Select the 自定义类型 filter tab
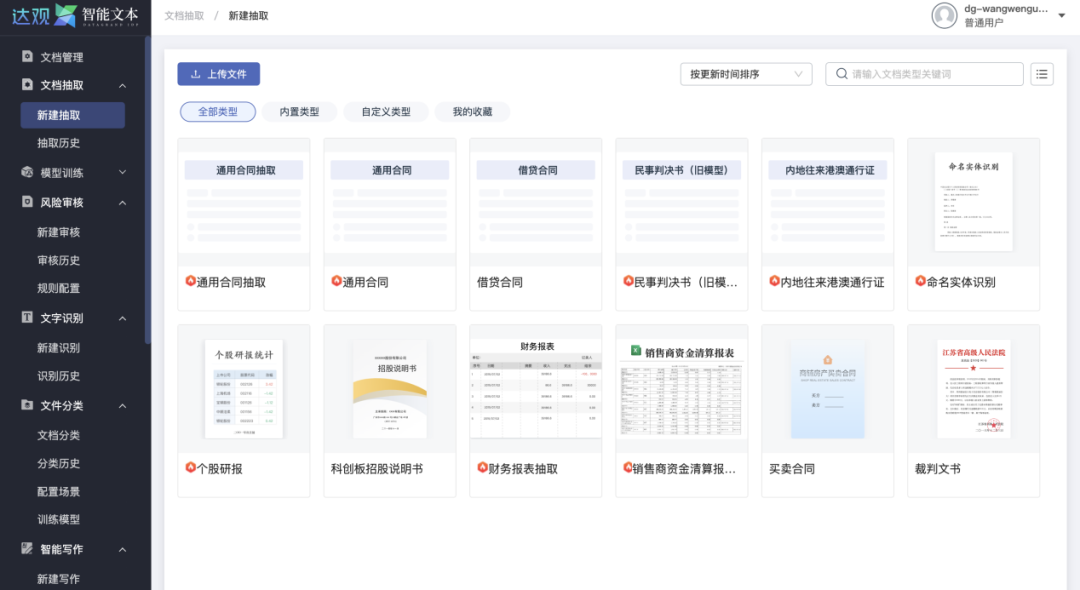 [x=386, y=112]
